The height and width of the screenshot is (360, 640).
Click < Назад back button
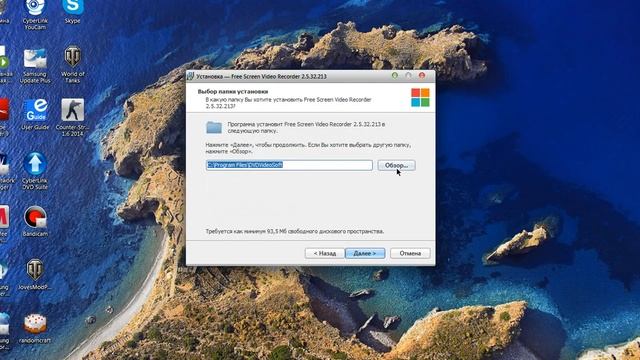click(324, 253)
